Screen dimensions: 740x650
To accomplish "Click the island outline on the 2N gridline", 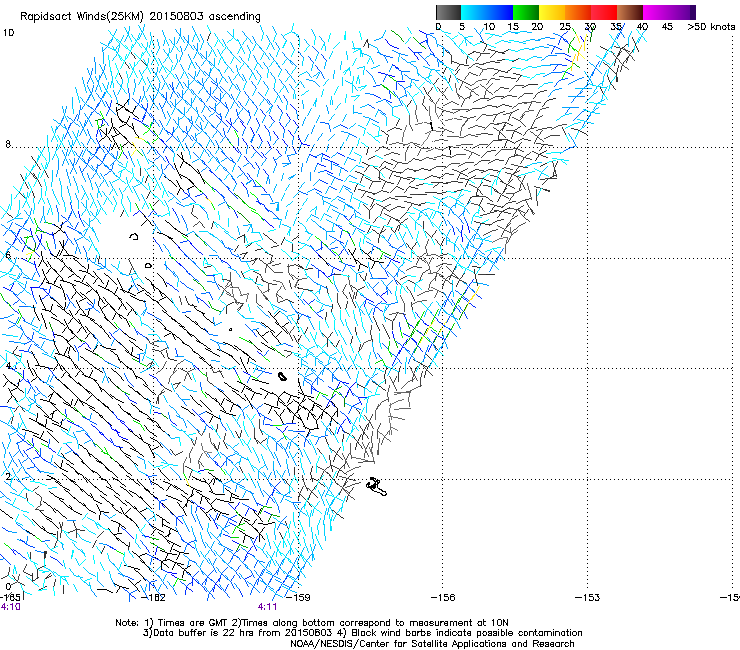I will [x=377, y=487].
